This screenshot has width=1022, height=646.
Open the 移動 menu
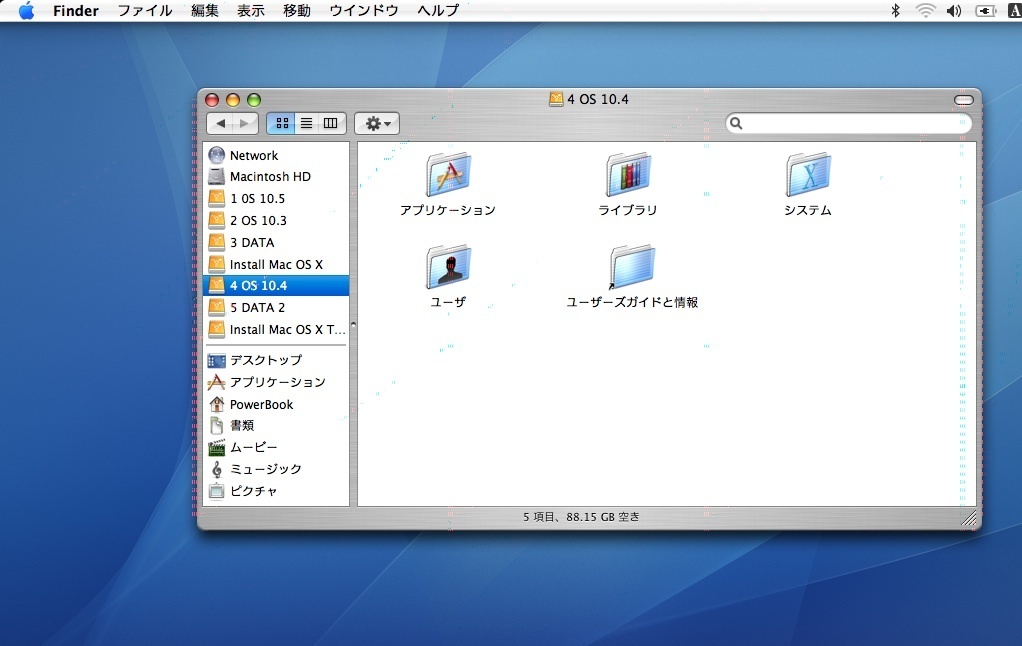coord(297,10)
